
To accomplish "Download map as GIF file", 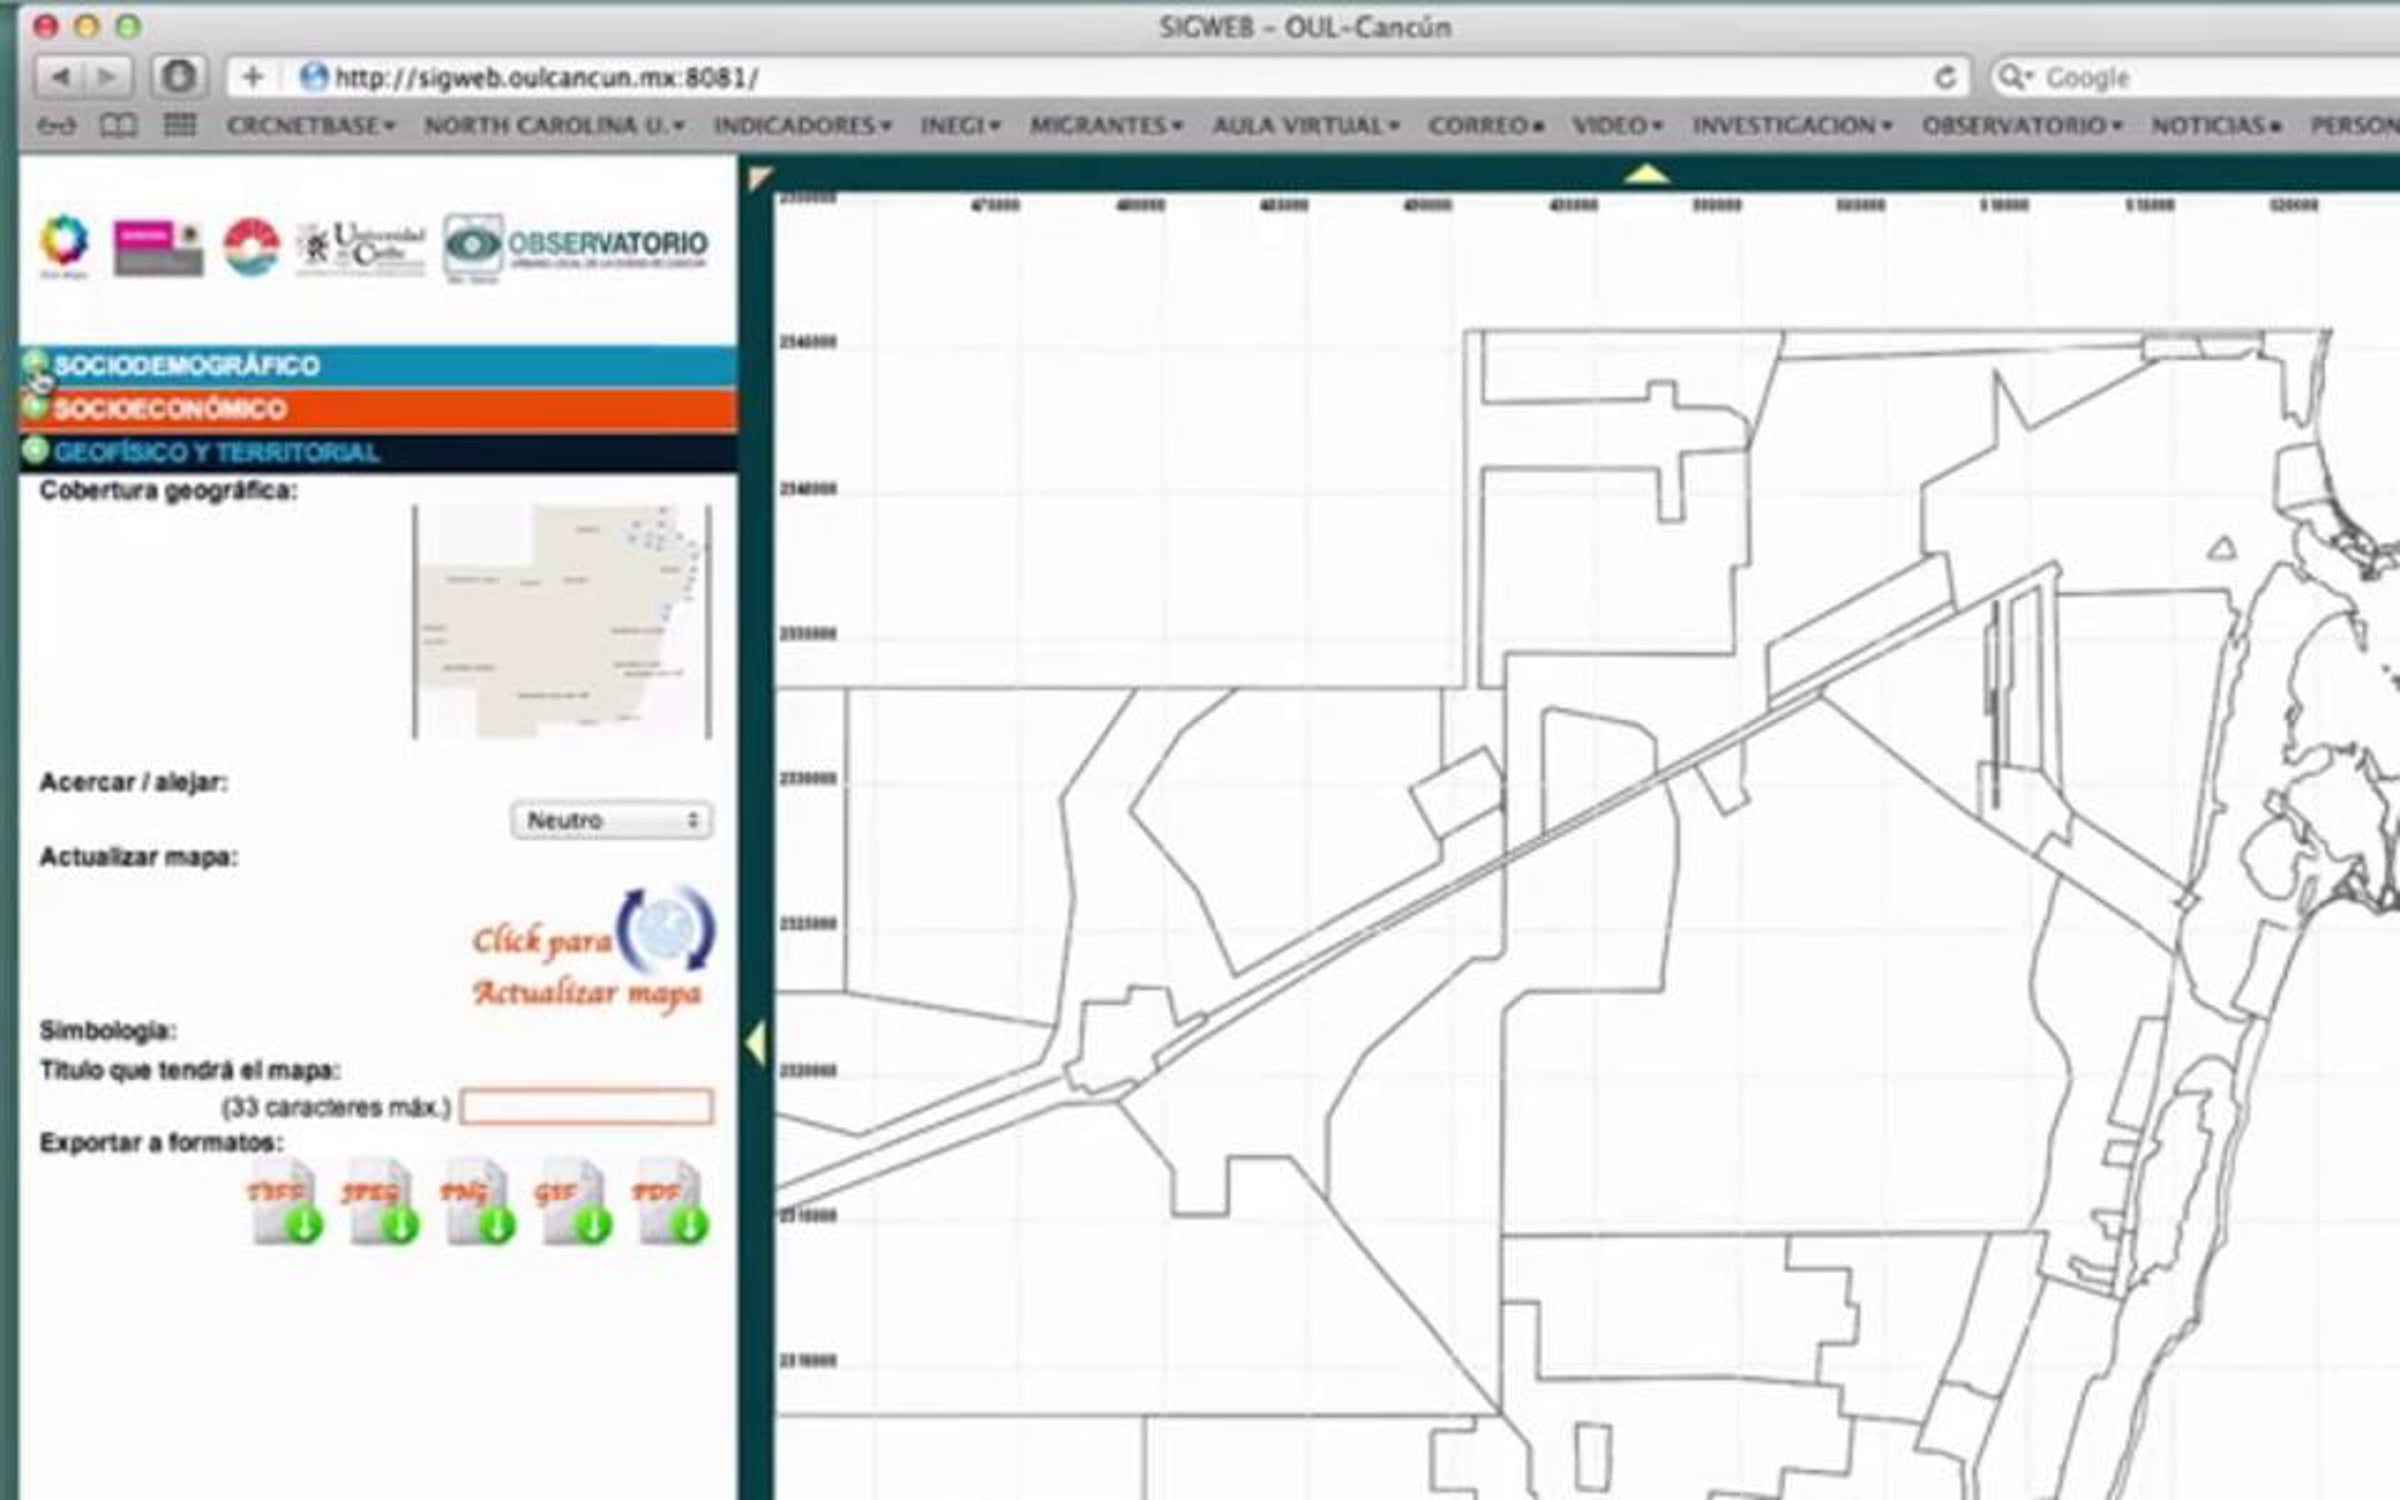I will pyautogui.click(x=574, y=1201).
